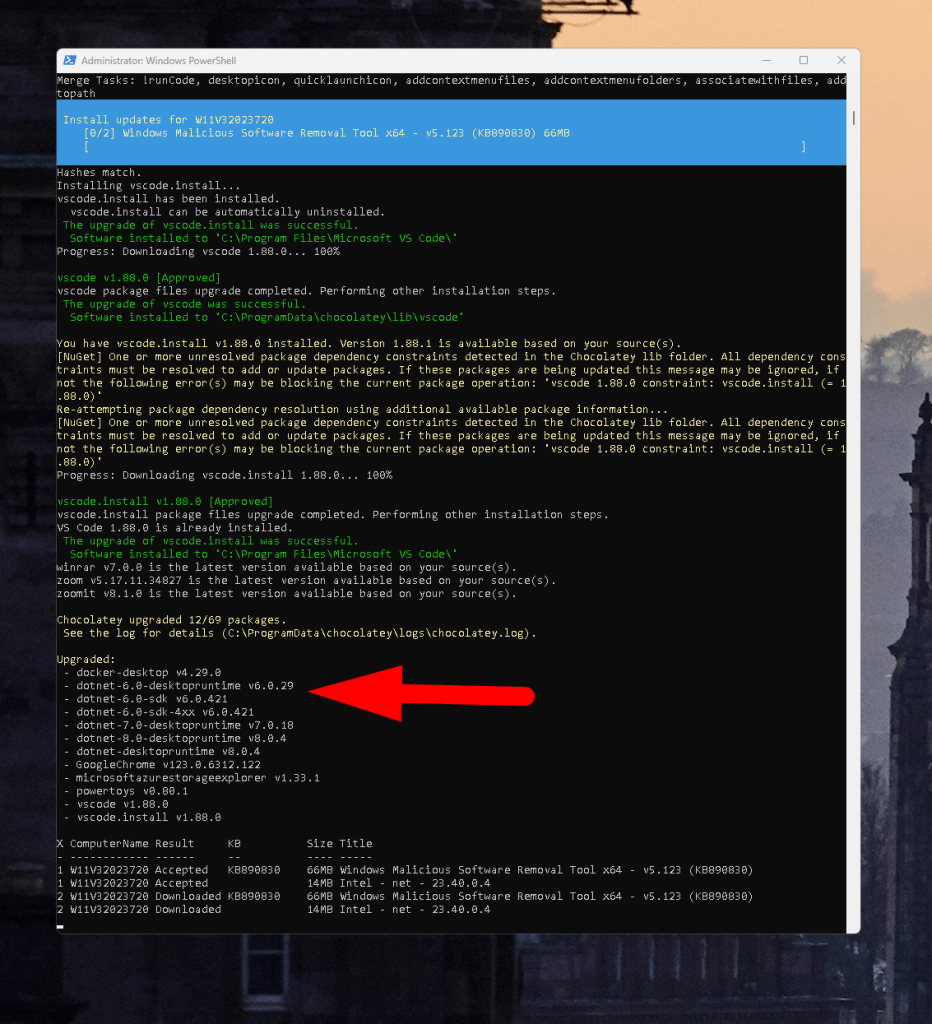The height and width of the screenshot is (1024, 932).
Task: Click the 'GoogleChrome v123.0.6312.122' entry
Action: [x=169, y=764]
